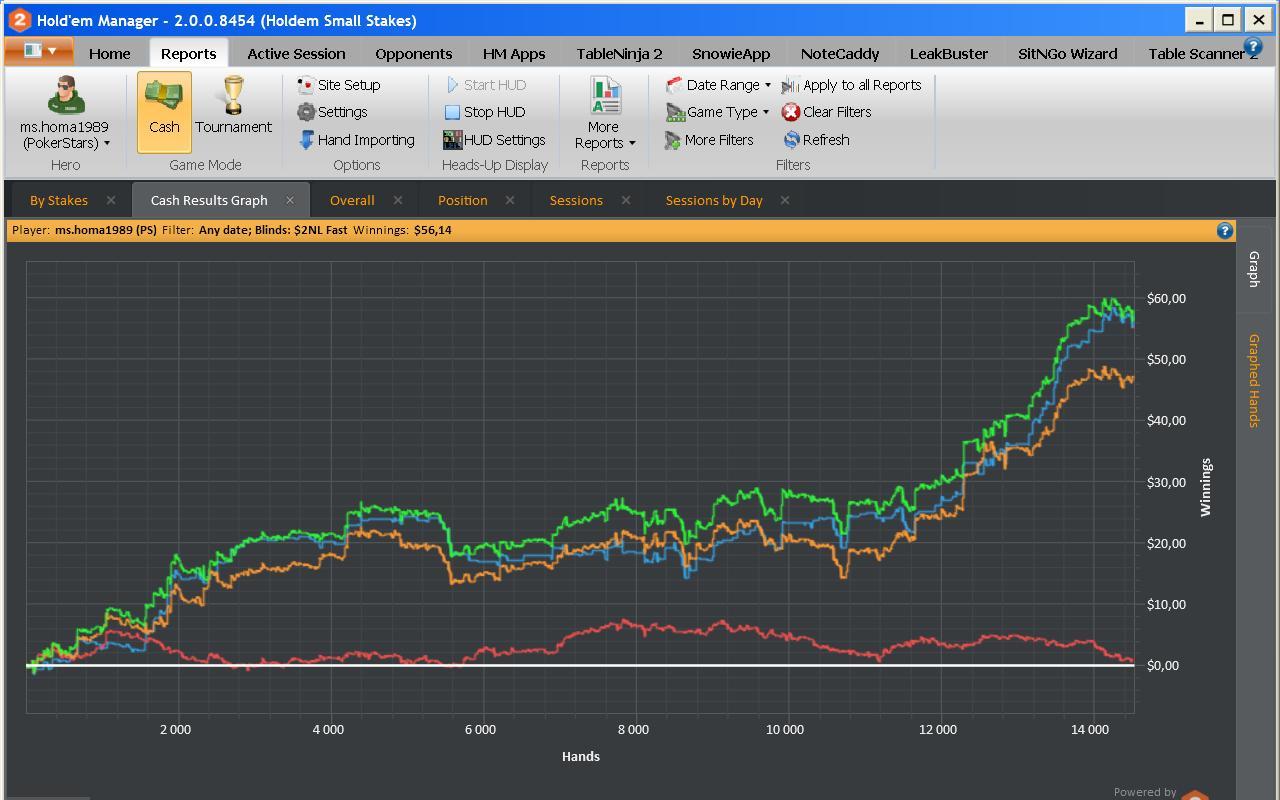Select Tournament game mode trophy
Screen dimensions: 1280x800
click(233, 106)
